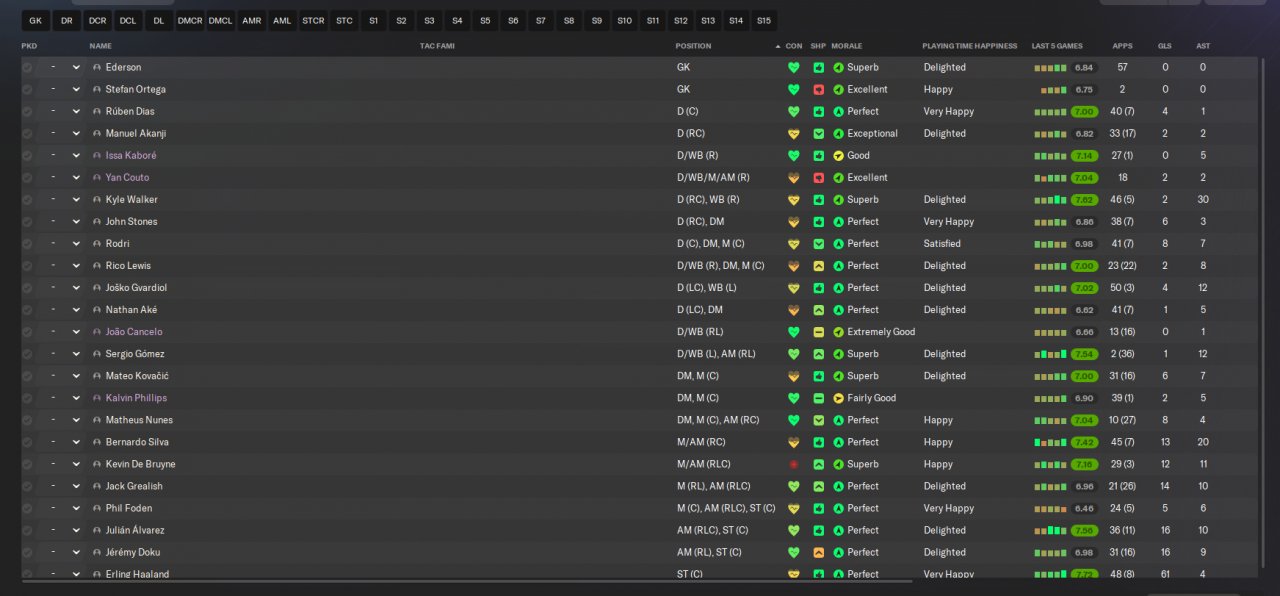Click Kyle Walker's 7.62 rating badge
Viewport: 1280px width, 596px height.
point(1084,200)
